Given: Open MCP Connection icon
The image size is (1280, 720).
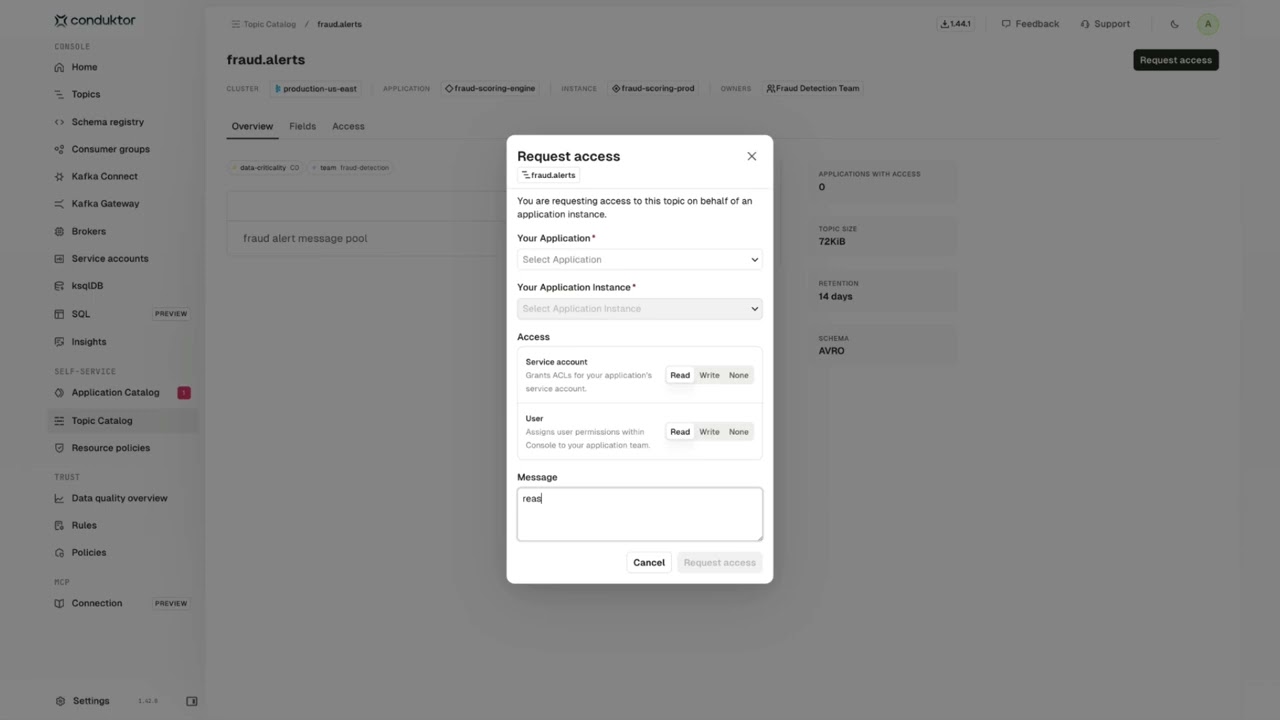Looking at the screenshot, I should click(60, 603).
